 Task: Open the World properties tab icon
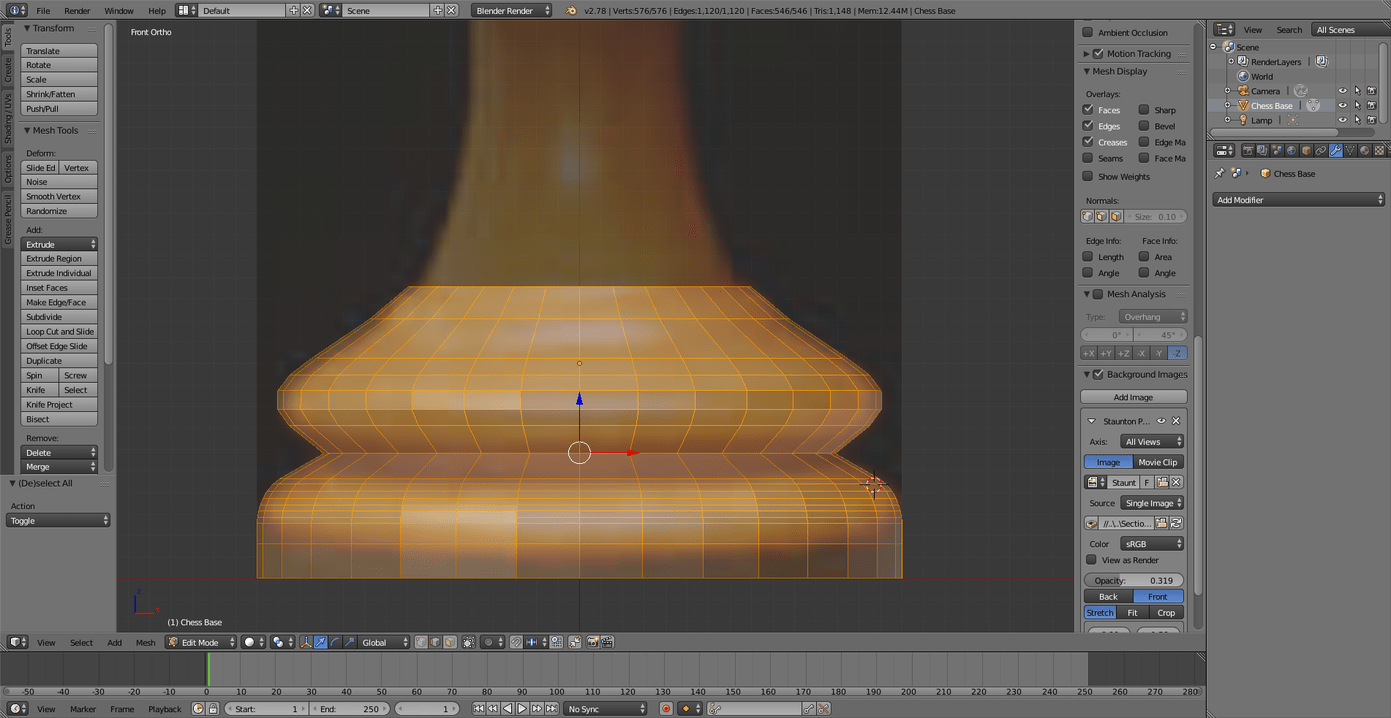(x=1291, y=151)
